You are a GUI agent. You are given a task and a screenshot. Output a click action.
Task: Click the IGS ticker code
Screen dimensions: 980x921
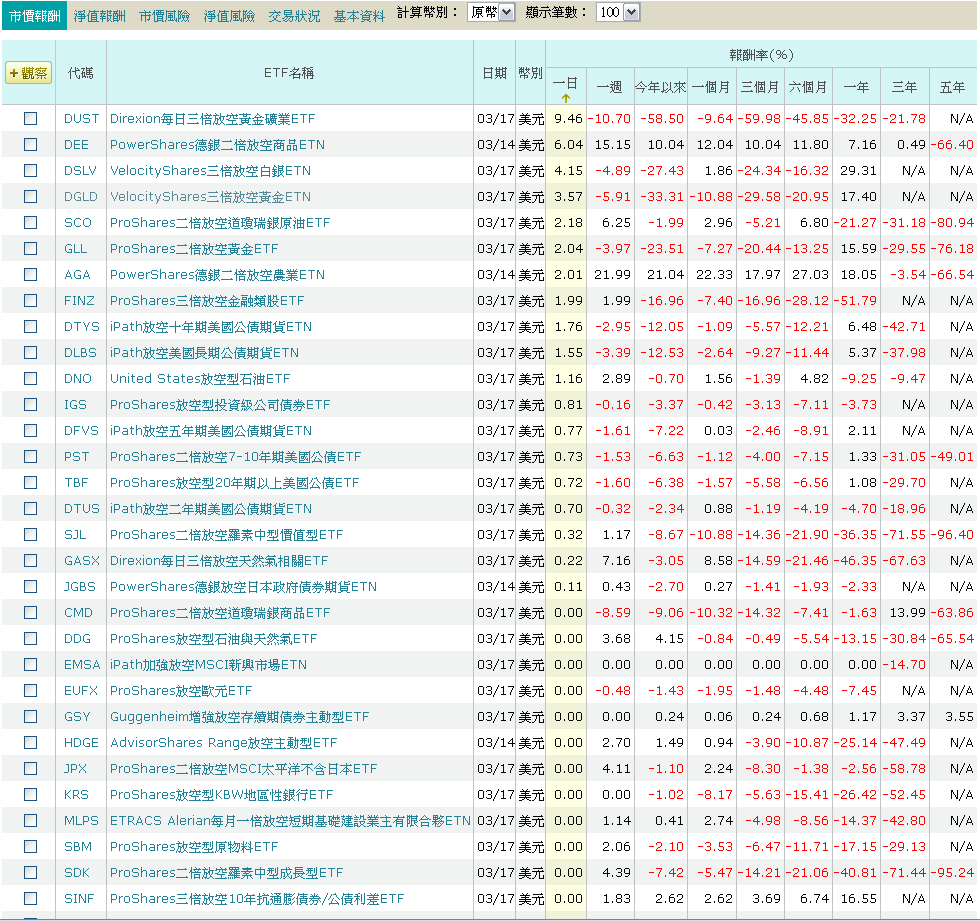point(75,405)
